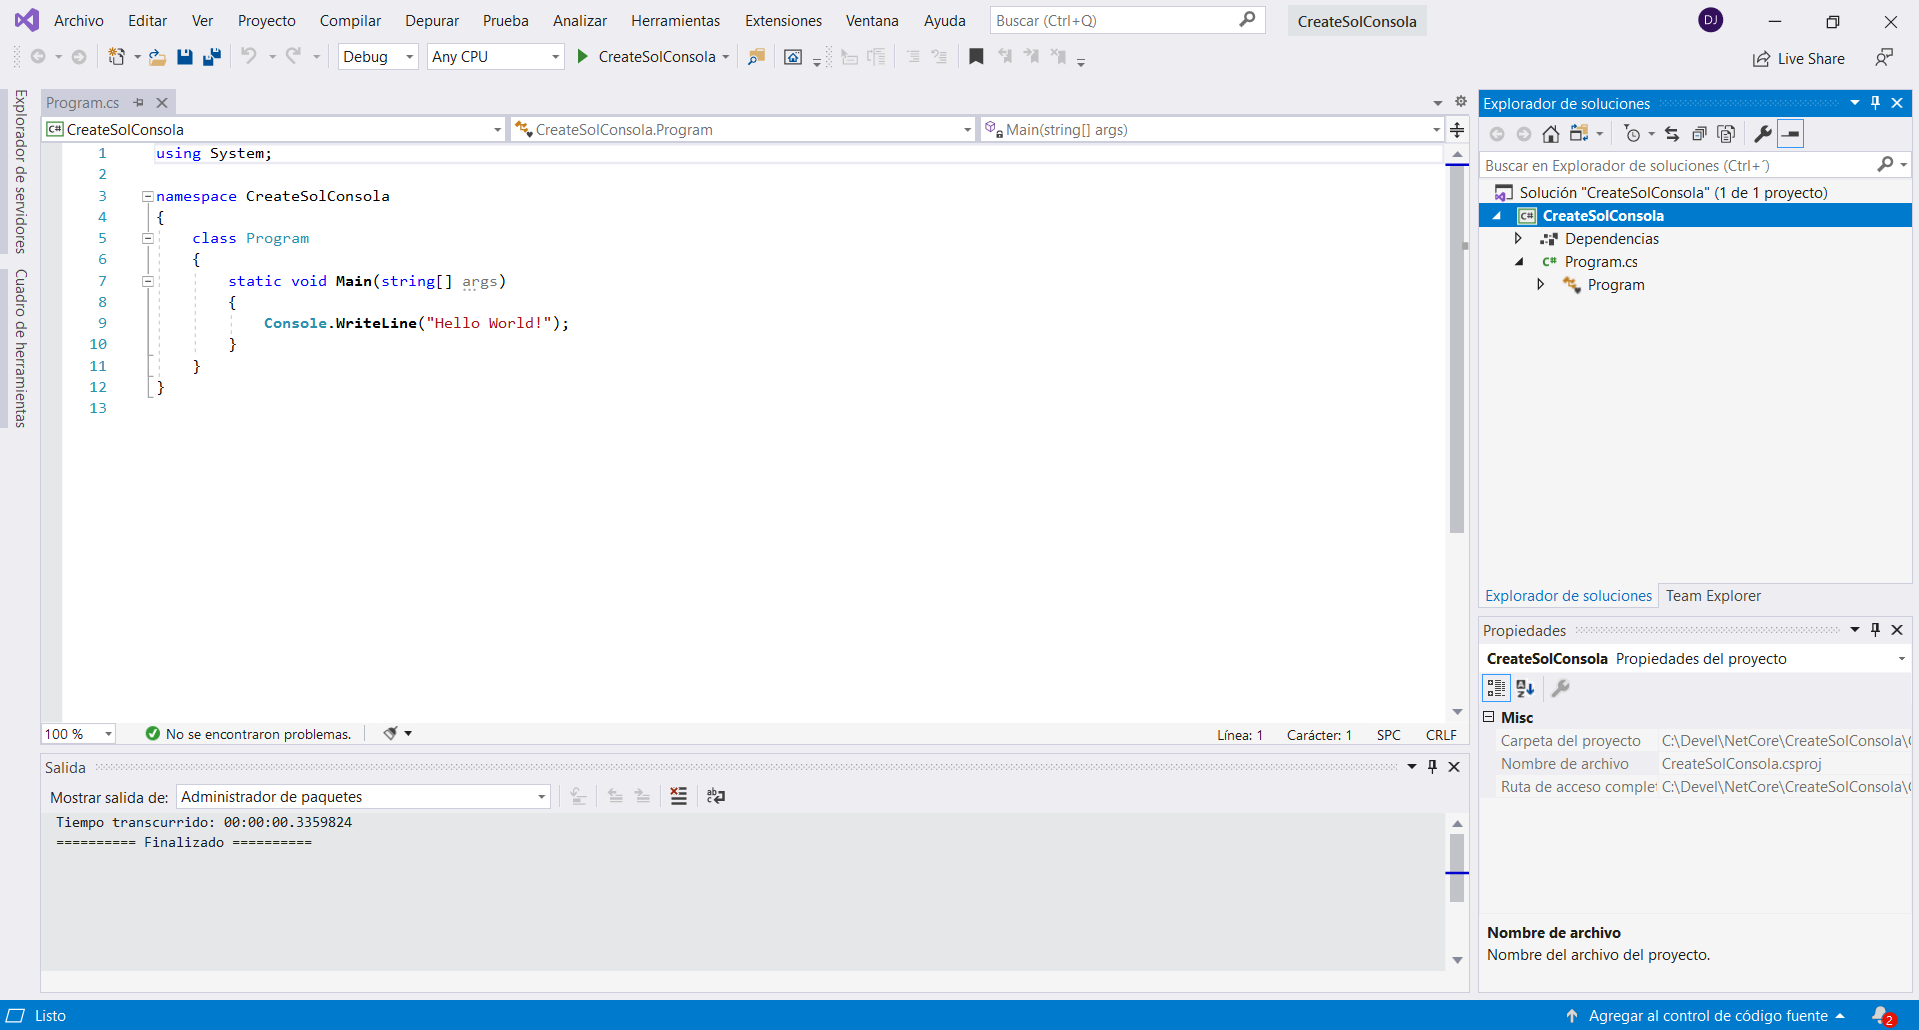Image resolution: width=1919 pixels, height=1030 pixels.
Task: Expand the Dependencias tree node
Action: coord(1518,239)
